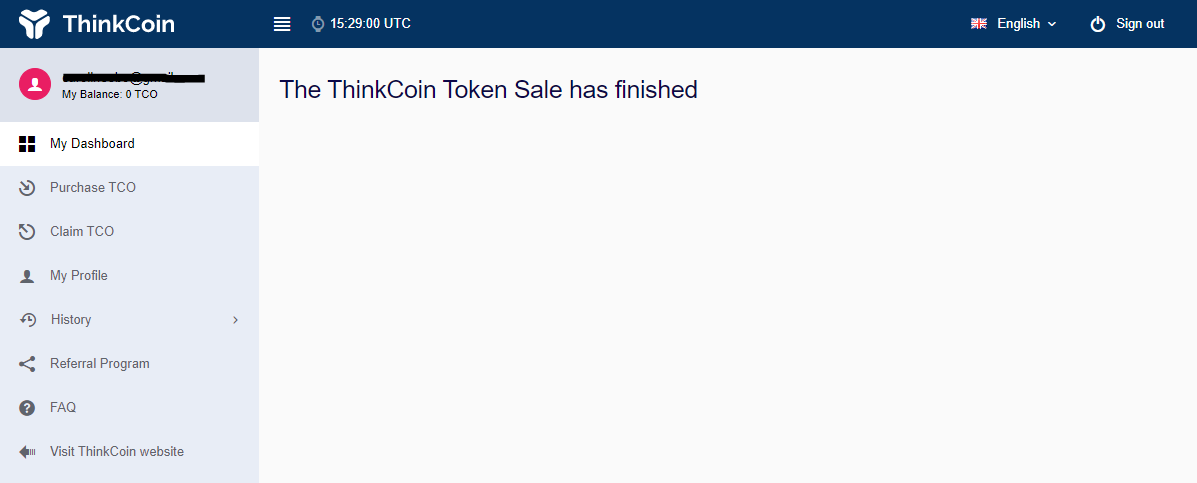
Task: Click the pink user avatar icon
Action: coord(35,84)
